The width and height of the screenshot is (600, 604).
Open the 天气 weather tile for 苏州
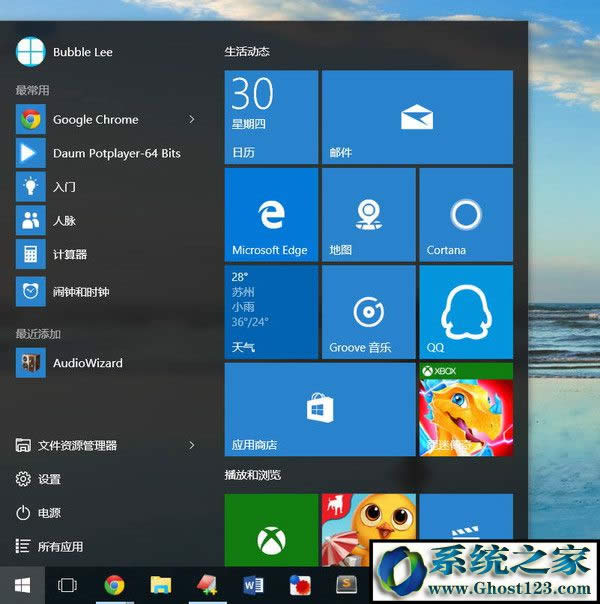(x=270, y=312)
